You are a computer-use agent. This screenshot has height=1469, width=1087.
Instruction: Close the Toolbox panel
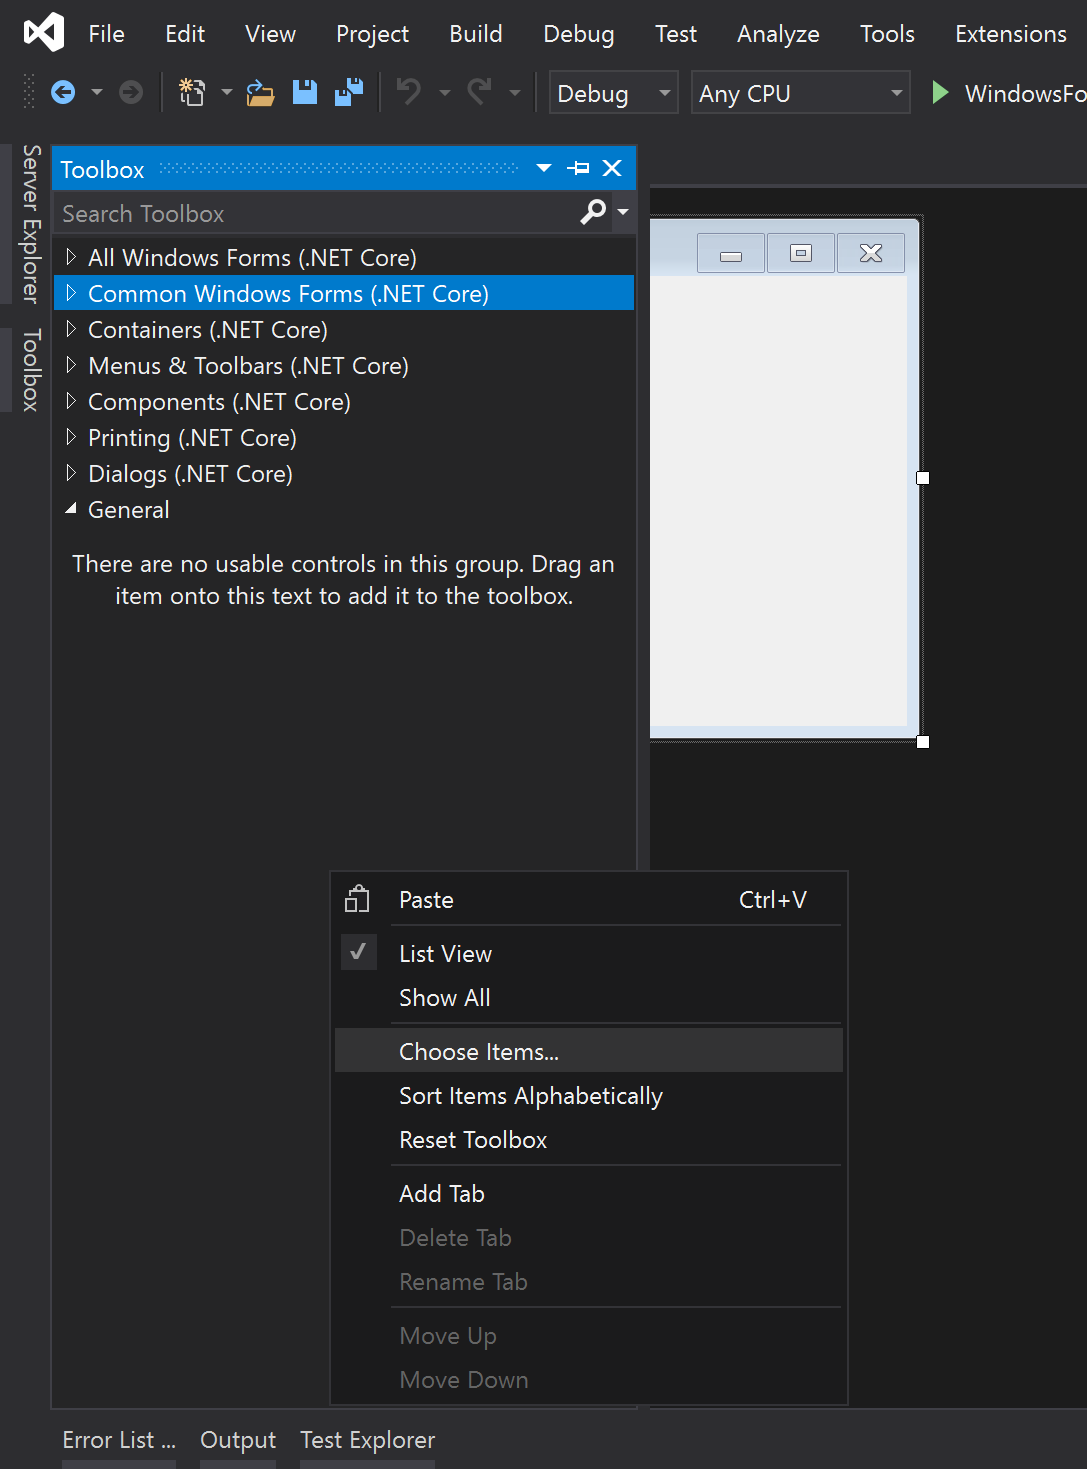pos(613,168)
